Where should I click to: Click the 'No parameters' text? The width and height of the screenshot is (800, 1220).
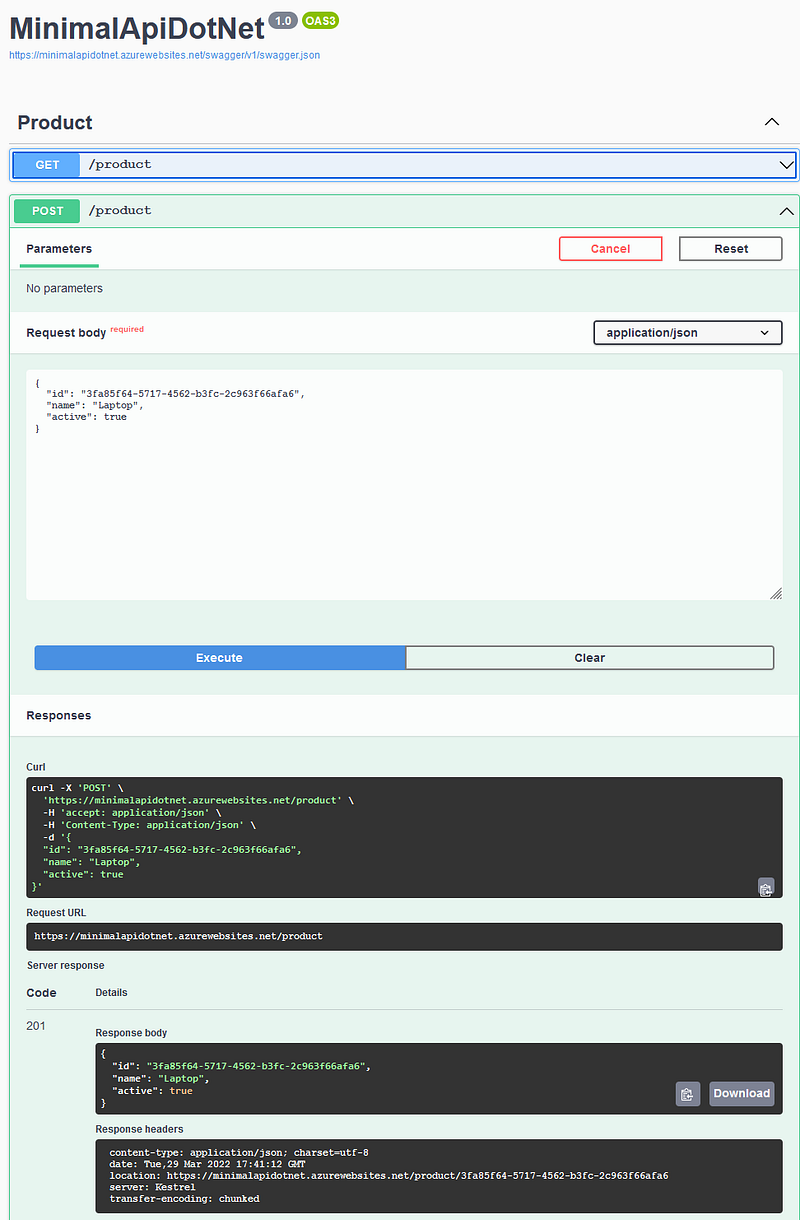pos(64,289)
